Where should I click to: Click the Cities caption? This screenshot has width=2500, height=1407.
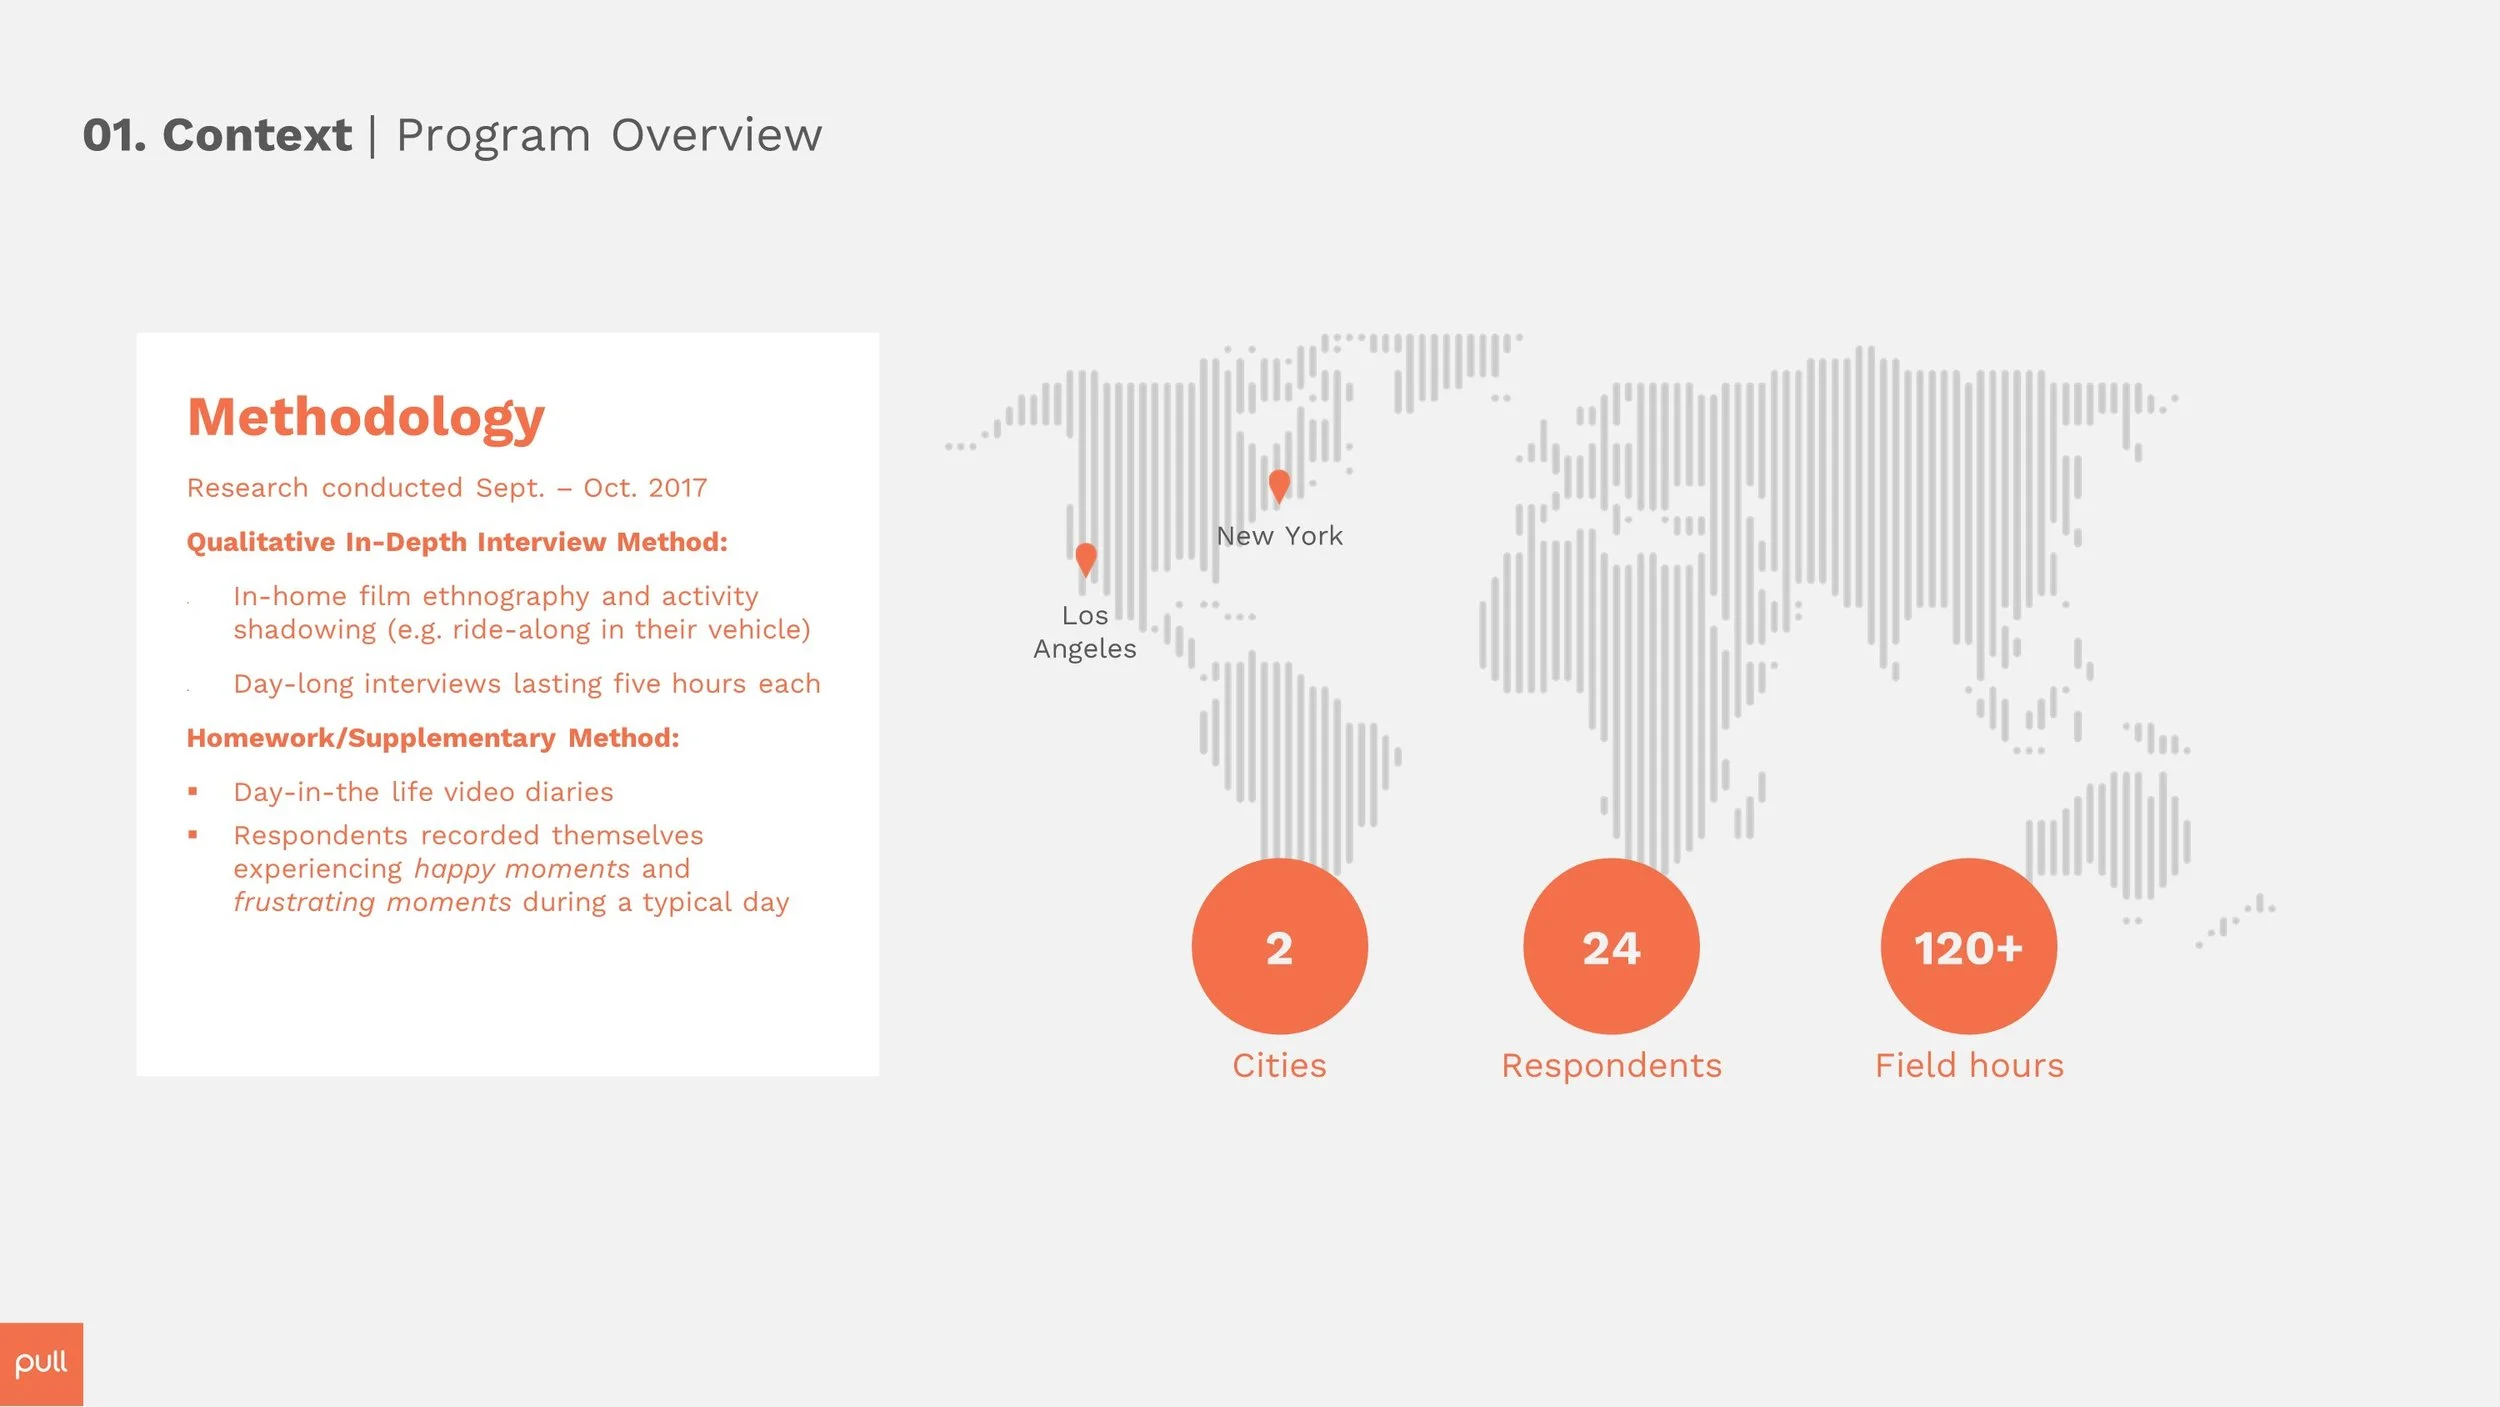pos(1279,1066)
